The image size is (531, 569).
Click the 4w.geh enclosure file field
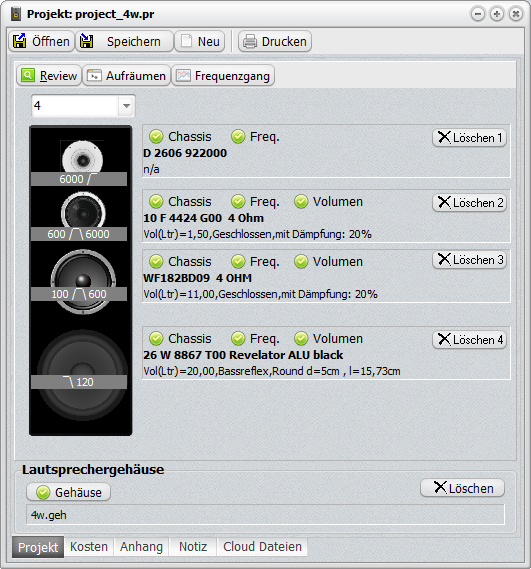click(265, 515)
